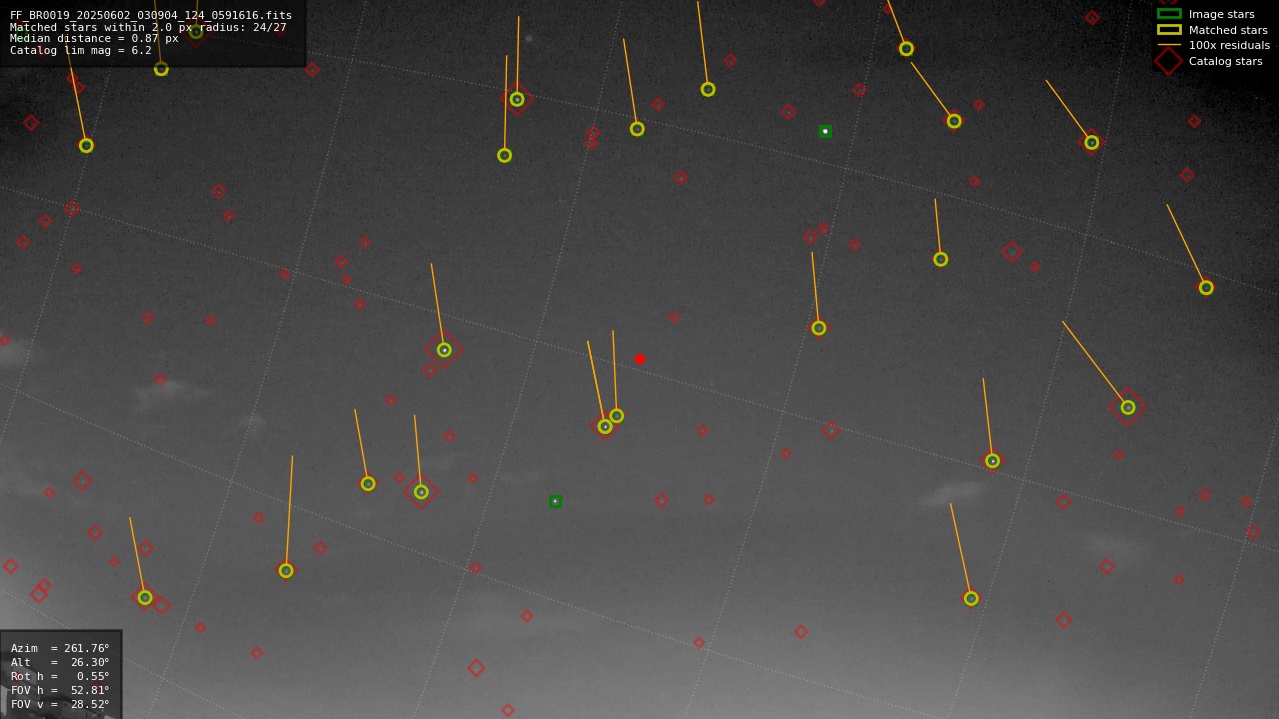The width and height of the screenshot is (1279, 719).
Task: Click the 'Catalog lim mag = 6.2' text
Action: [81, 50]
